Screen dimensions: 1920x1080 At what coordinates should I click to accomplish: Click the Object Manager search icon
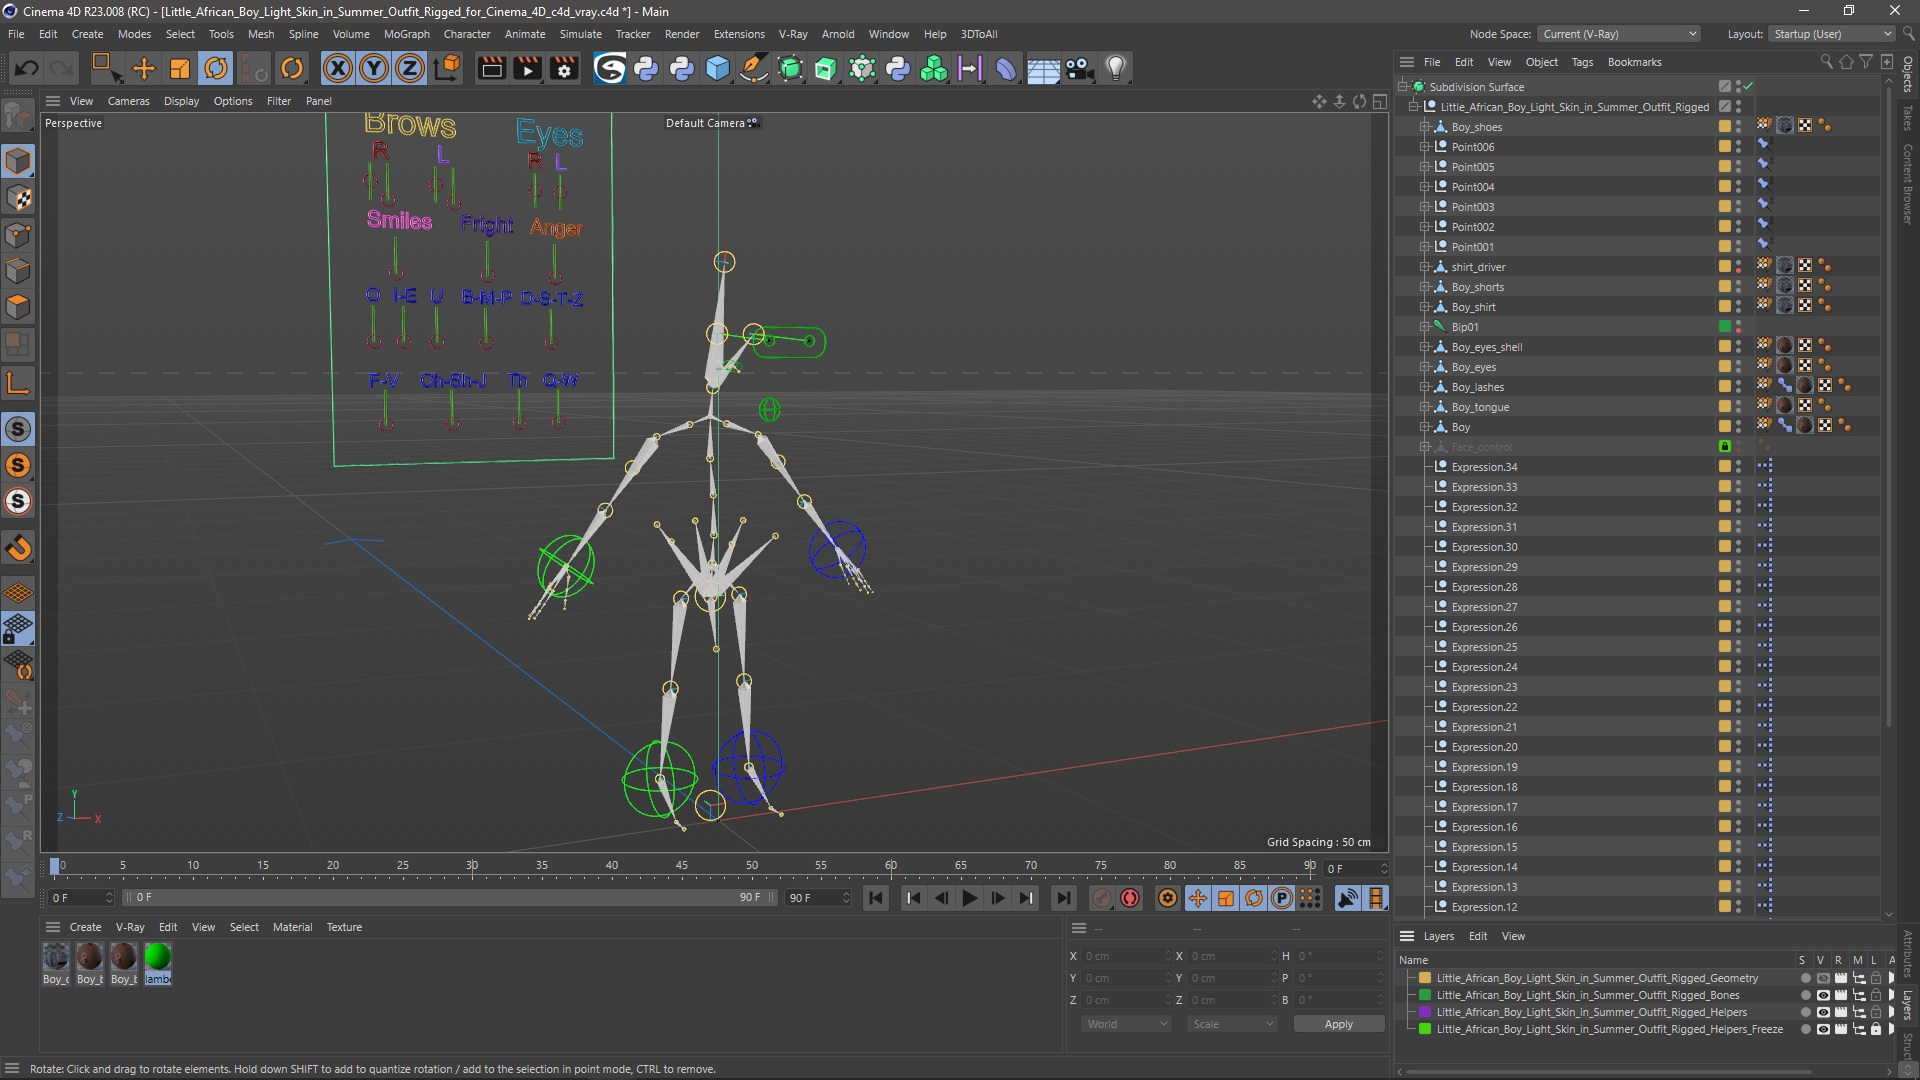tap(1826, 62)
